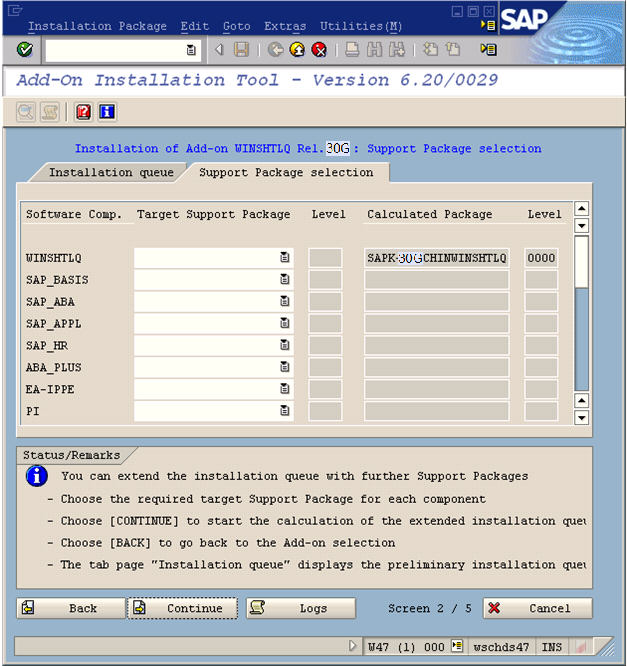Click the SAP_HR software component label

pos(47,345)
